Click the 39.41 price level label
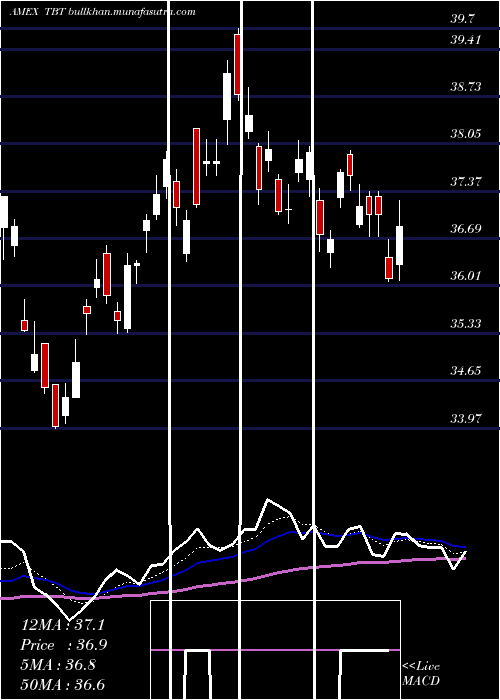The image size is (500, 700). click(466, 40)
